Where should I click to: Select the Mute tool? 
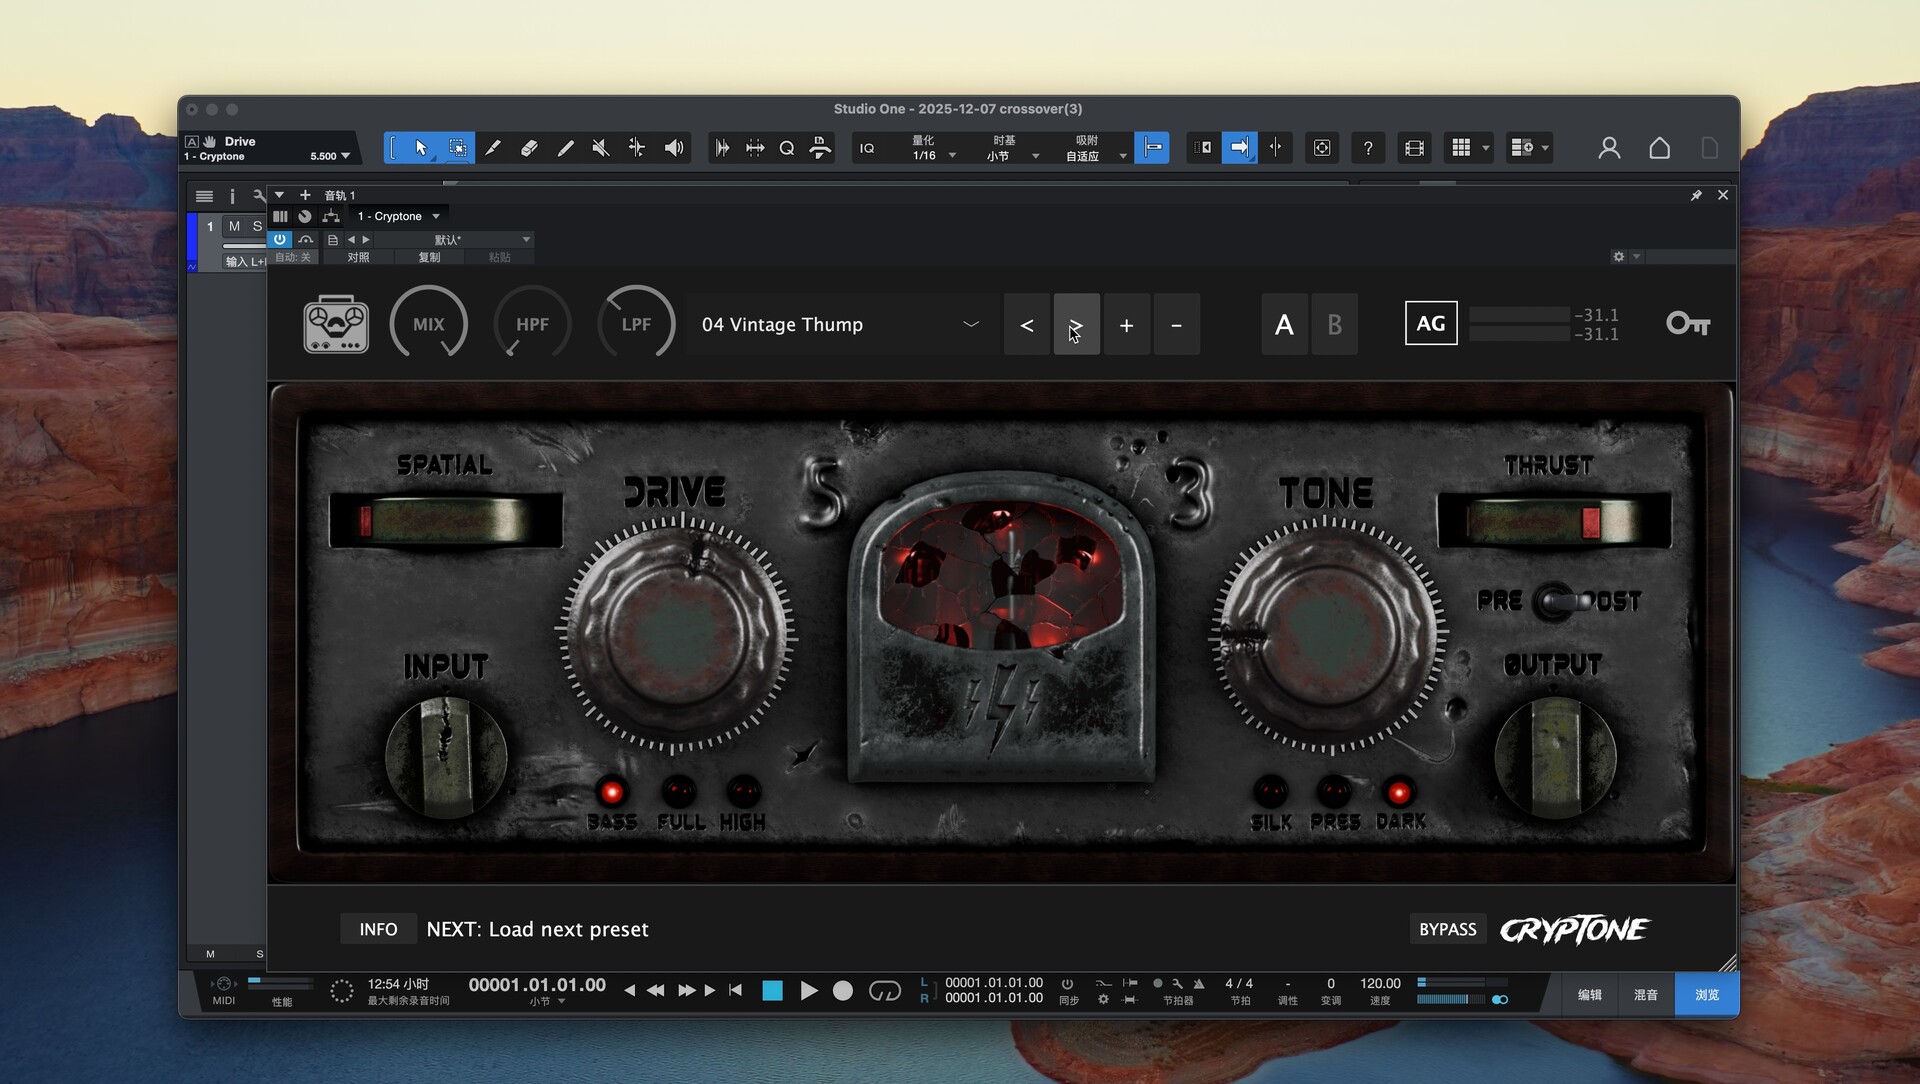(600, 148)
